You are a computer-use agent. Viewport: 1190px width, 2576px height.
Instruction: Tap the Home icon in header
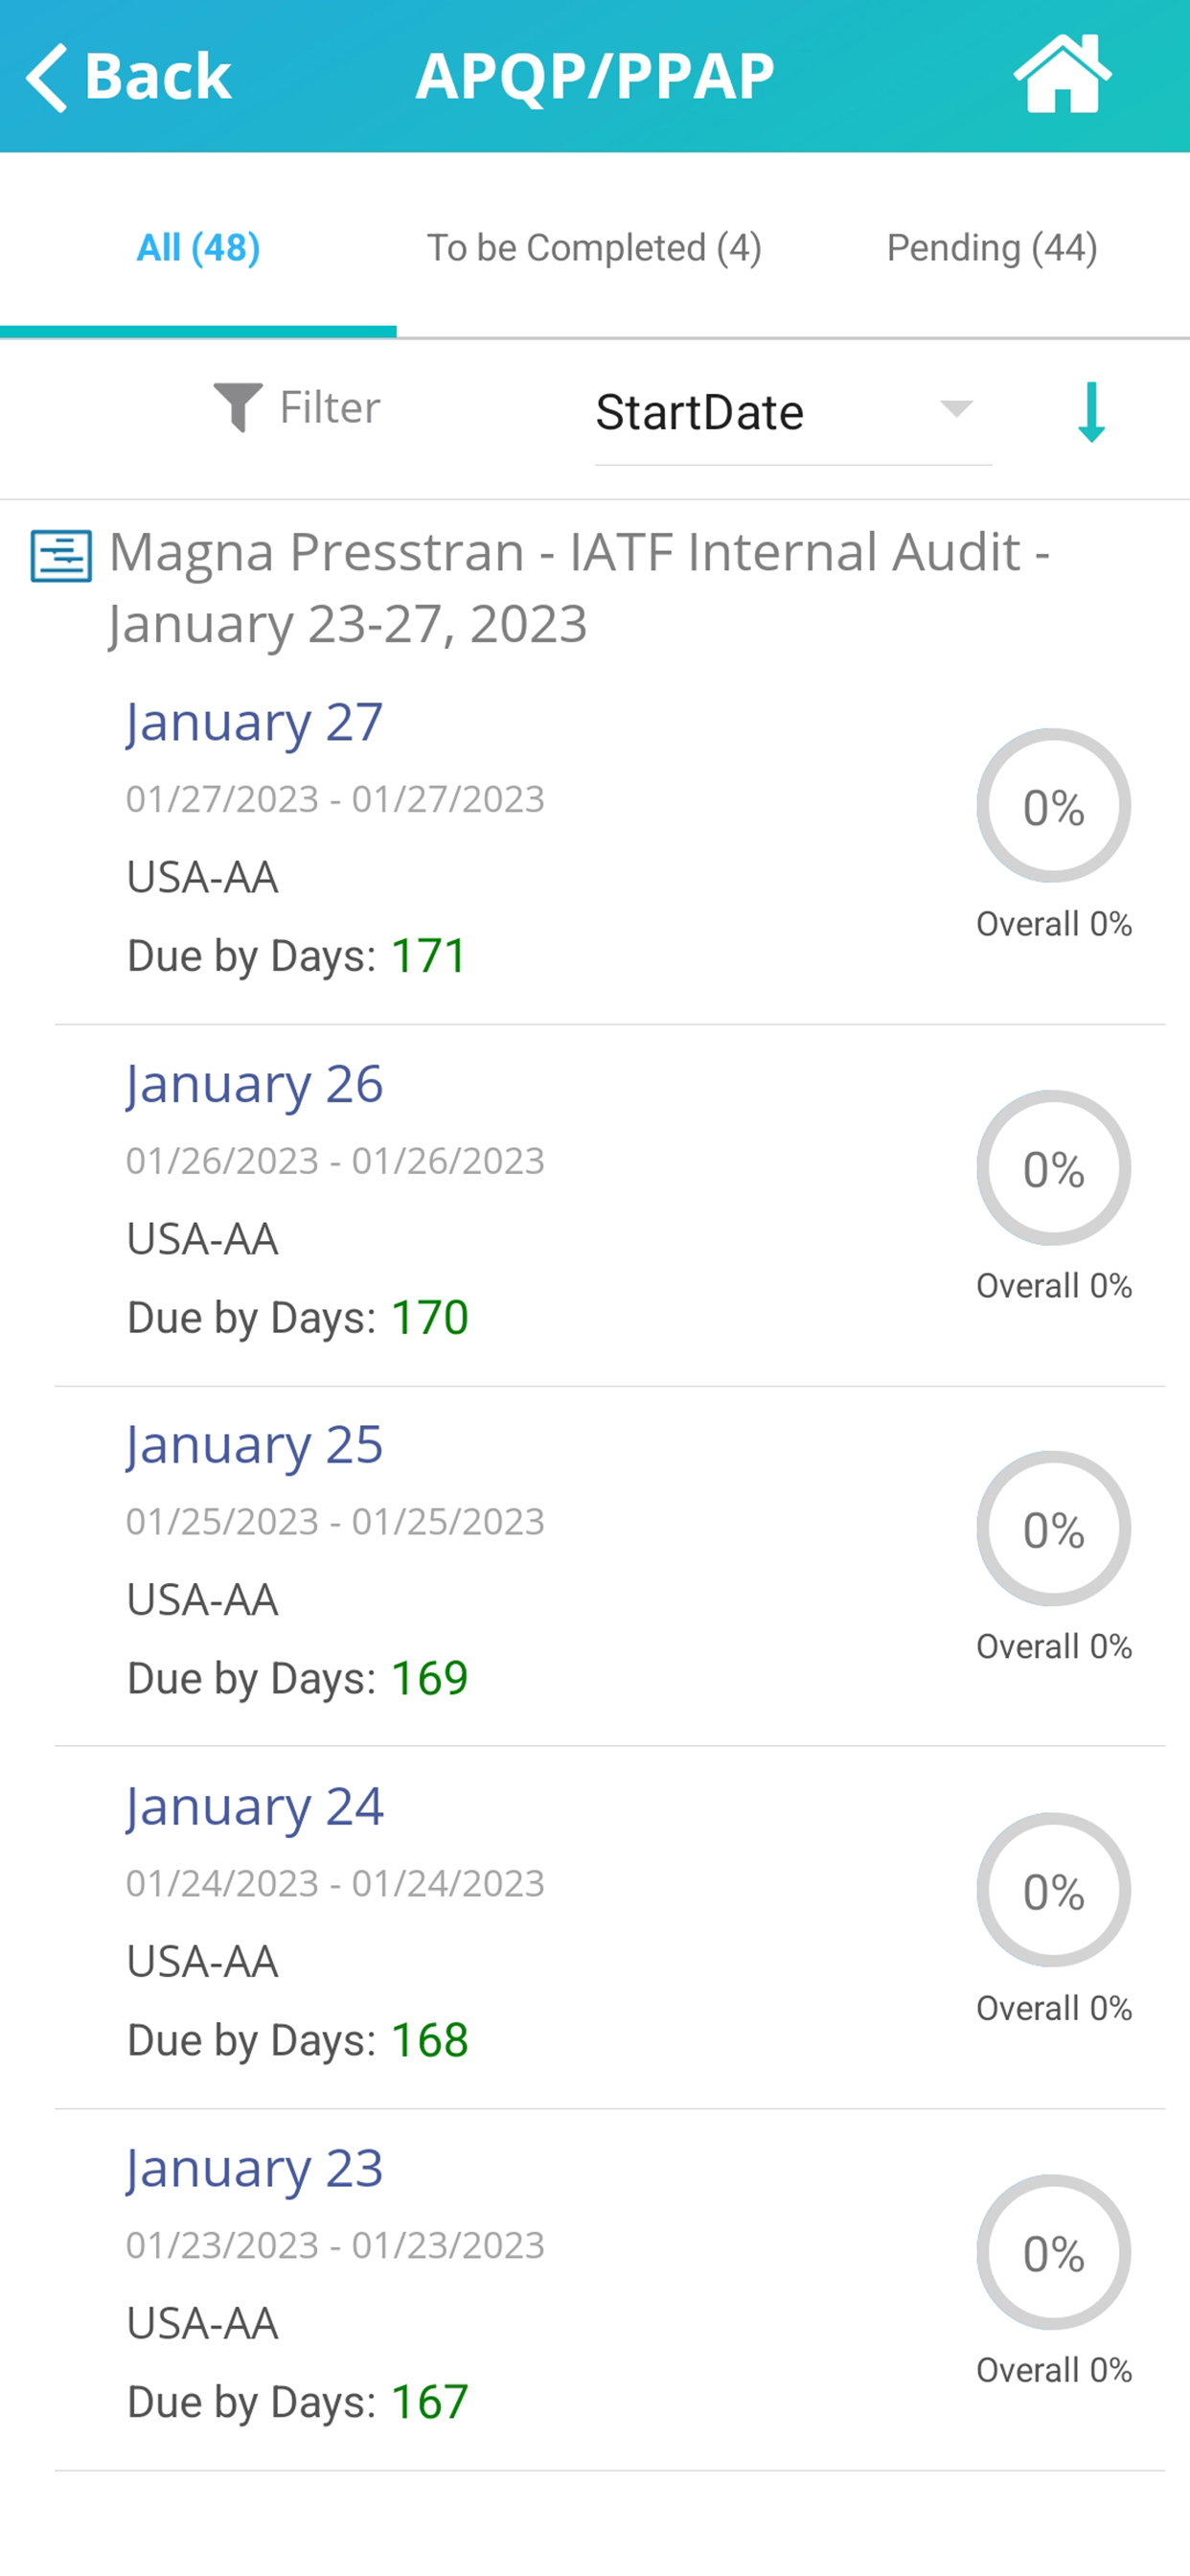coord(1062,75)
